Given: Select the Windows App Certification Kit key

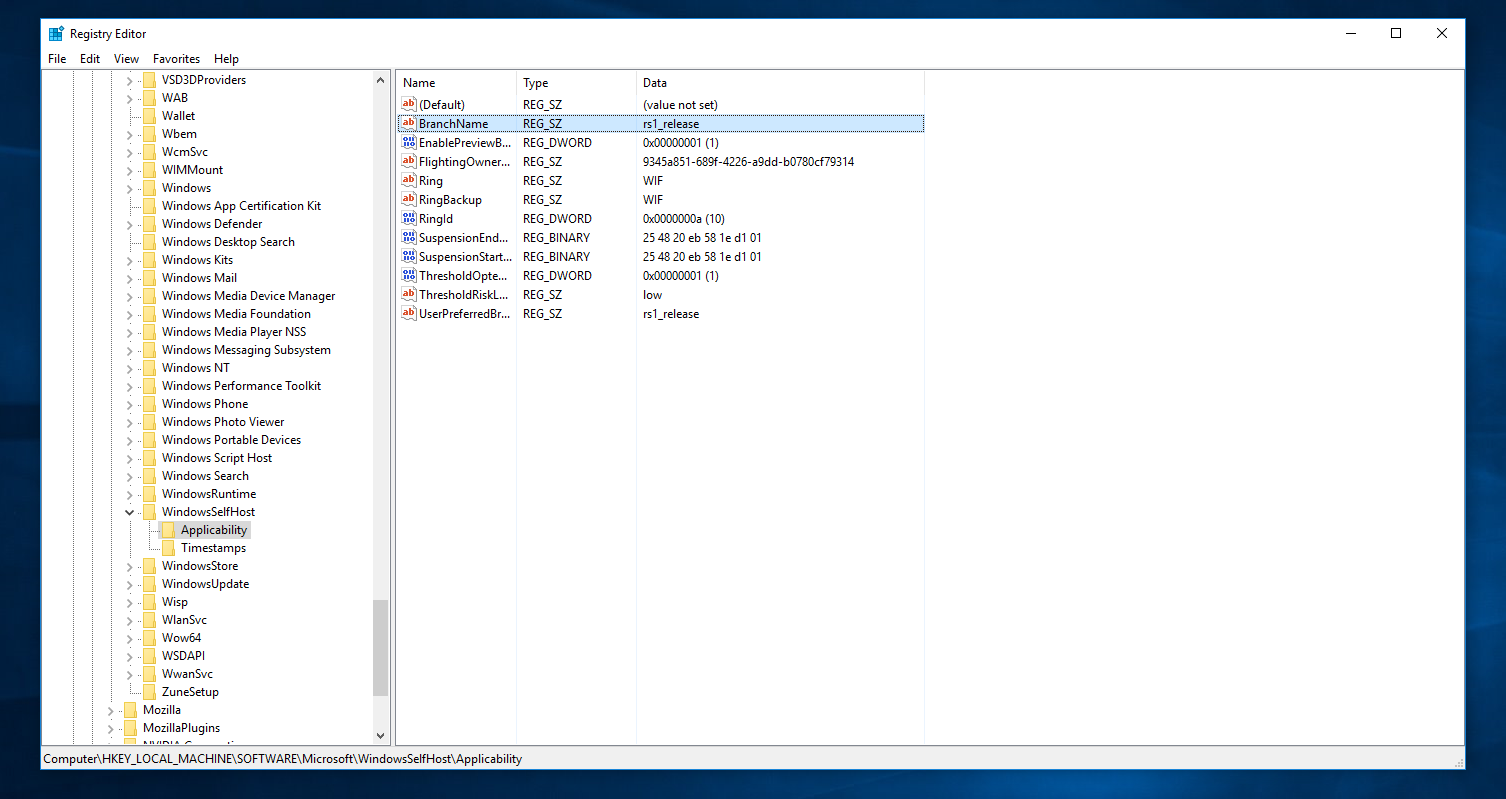Looking at the screenshot, I should 241,206.
